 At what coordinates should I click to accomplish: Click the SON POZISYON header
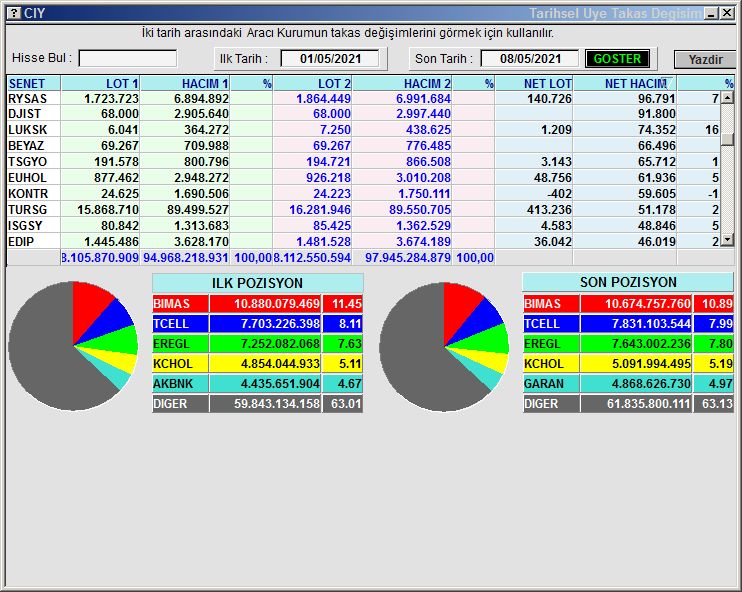pyautogui.click(x=628, y=282)
